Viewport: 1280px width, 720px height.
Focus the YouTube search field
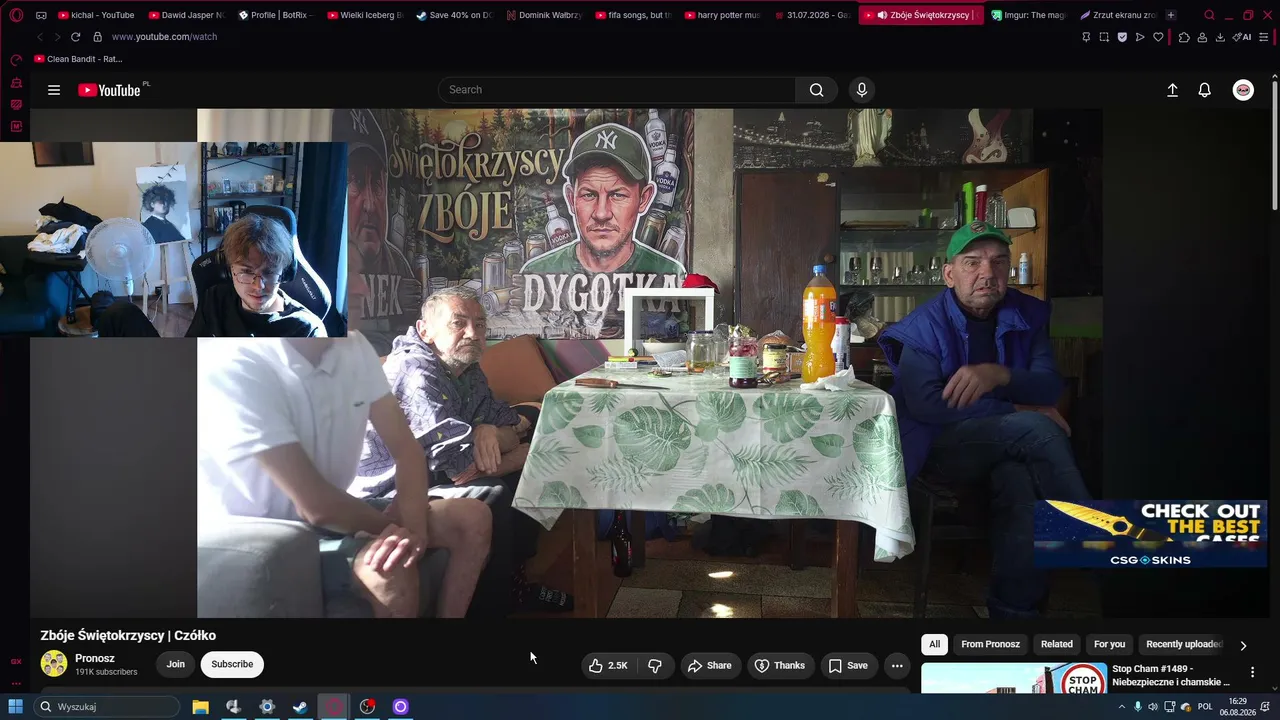click(x=617, y=90)
